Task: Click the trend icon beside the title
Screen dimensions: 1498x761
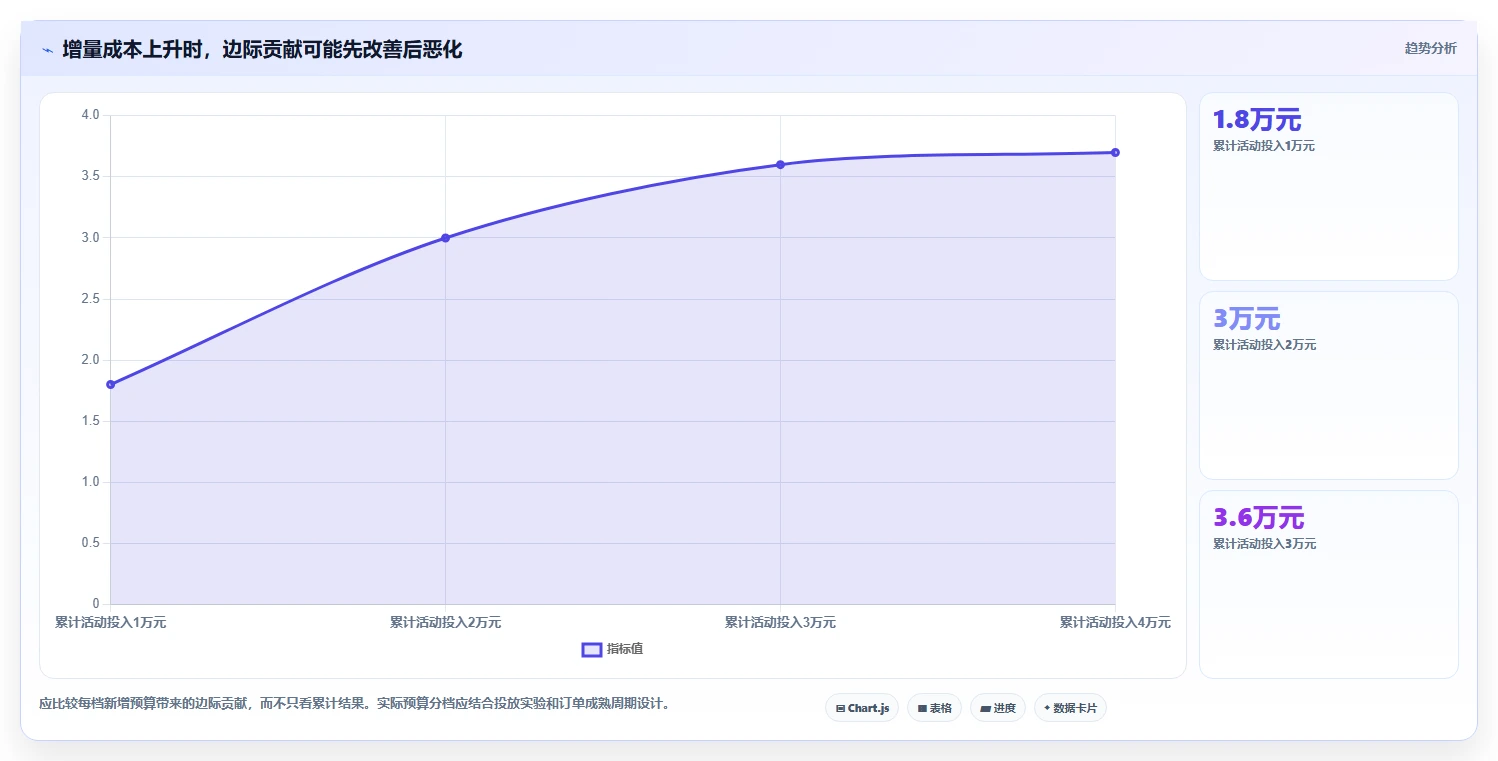Action: tap(47, 50)
